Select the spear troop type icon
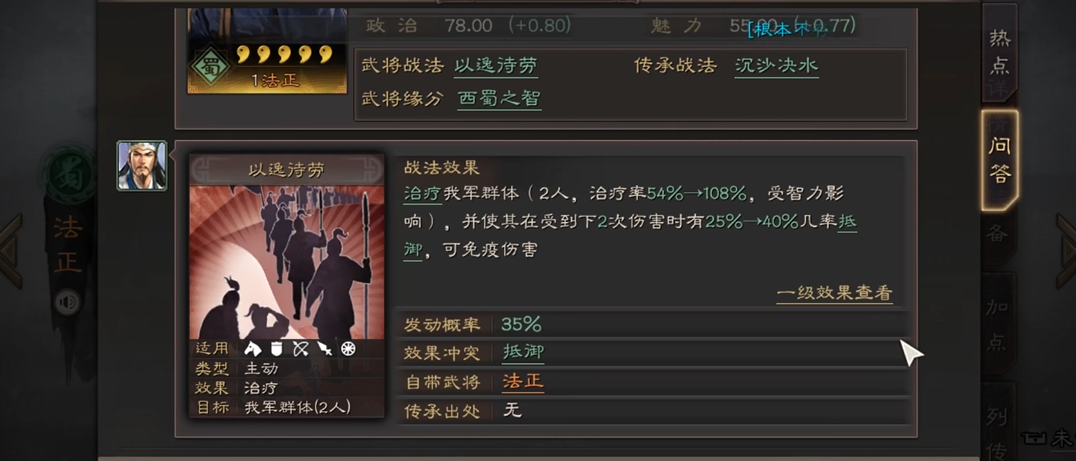 point(325,348)
